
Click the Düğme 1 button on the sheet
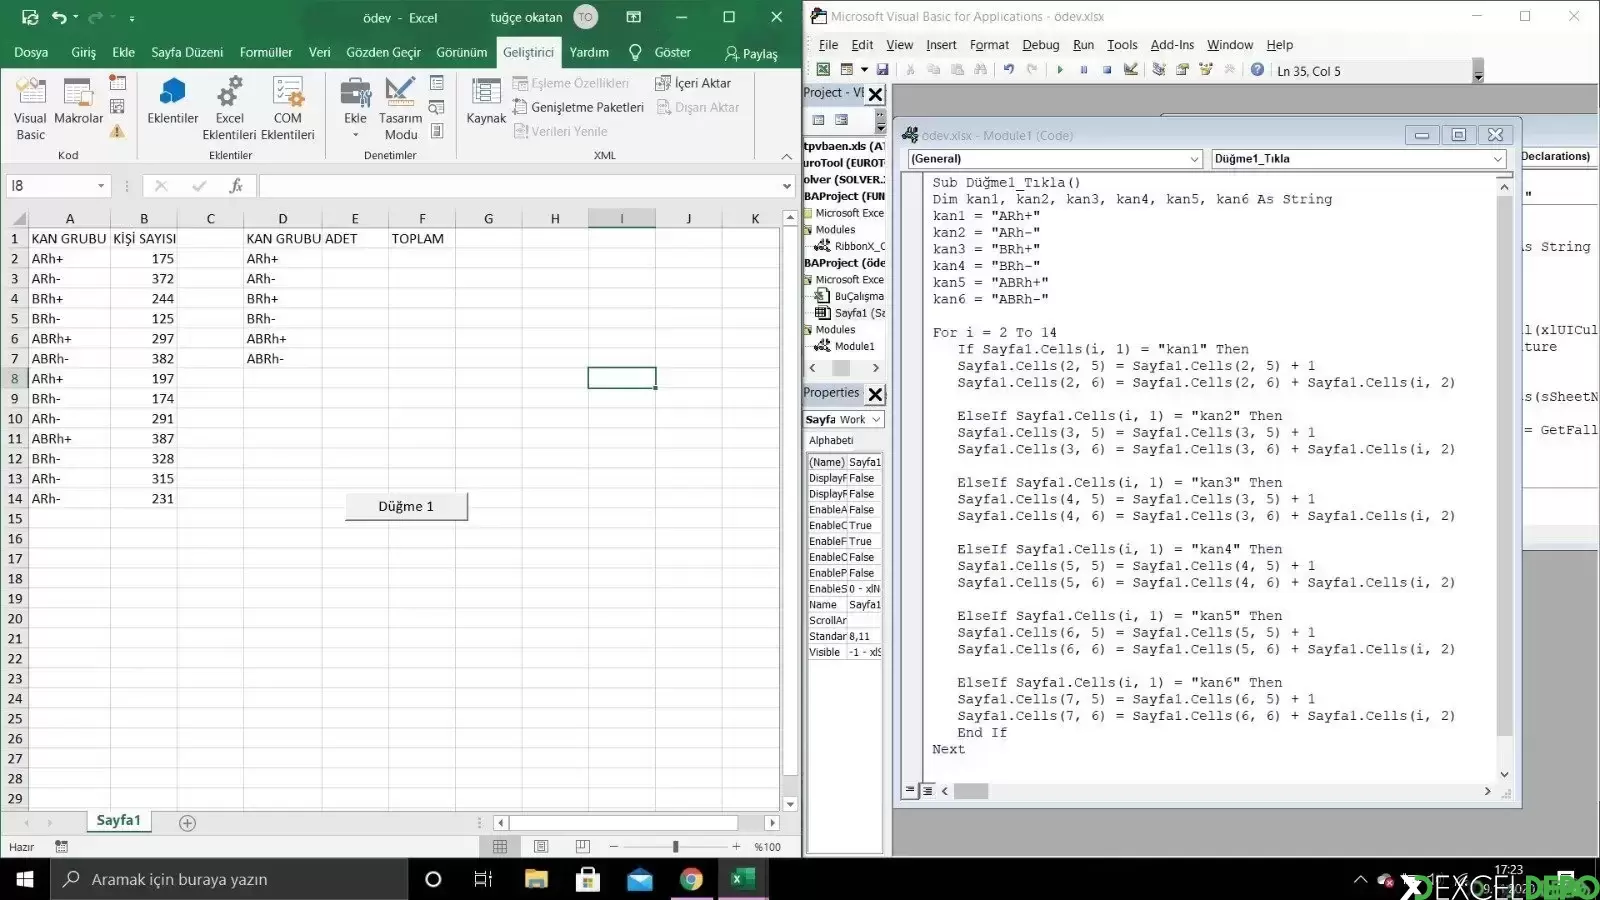click(406, 506)
